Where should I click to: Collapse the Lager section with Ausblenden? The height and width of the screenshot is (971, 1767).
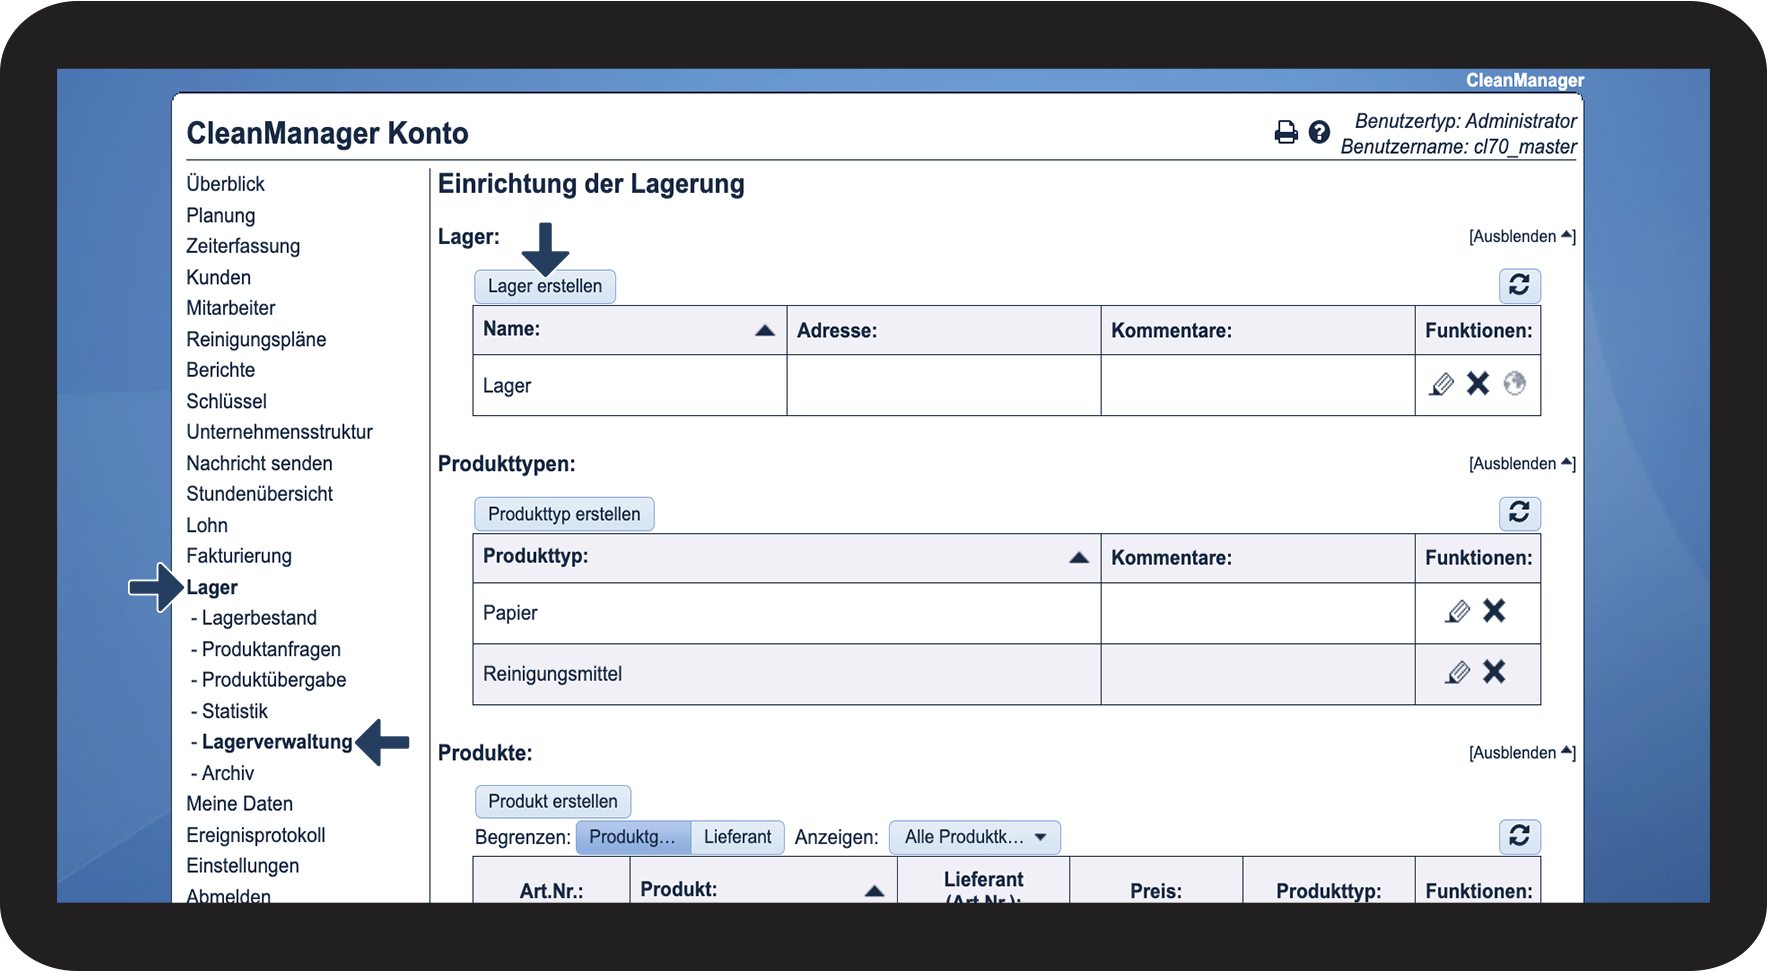click(x=1521, y=237)
